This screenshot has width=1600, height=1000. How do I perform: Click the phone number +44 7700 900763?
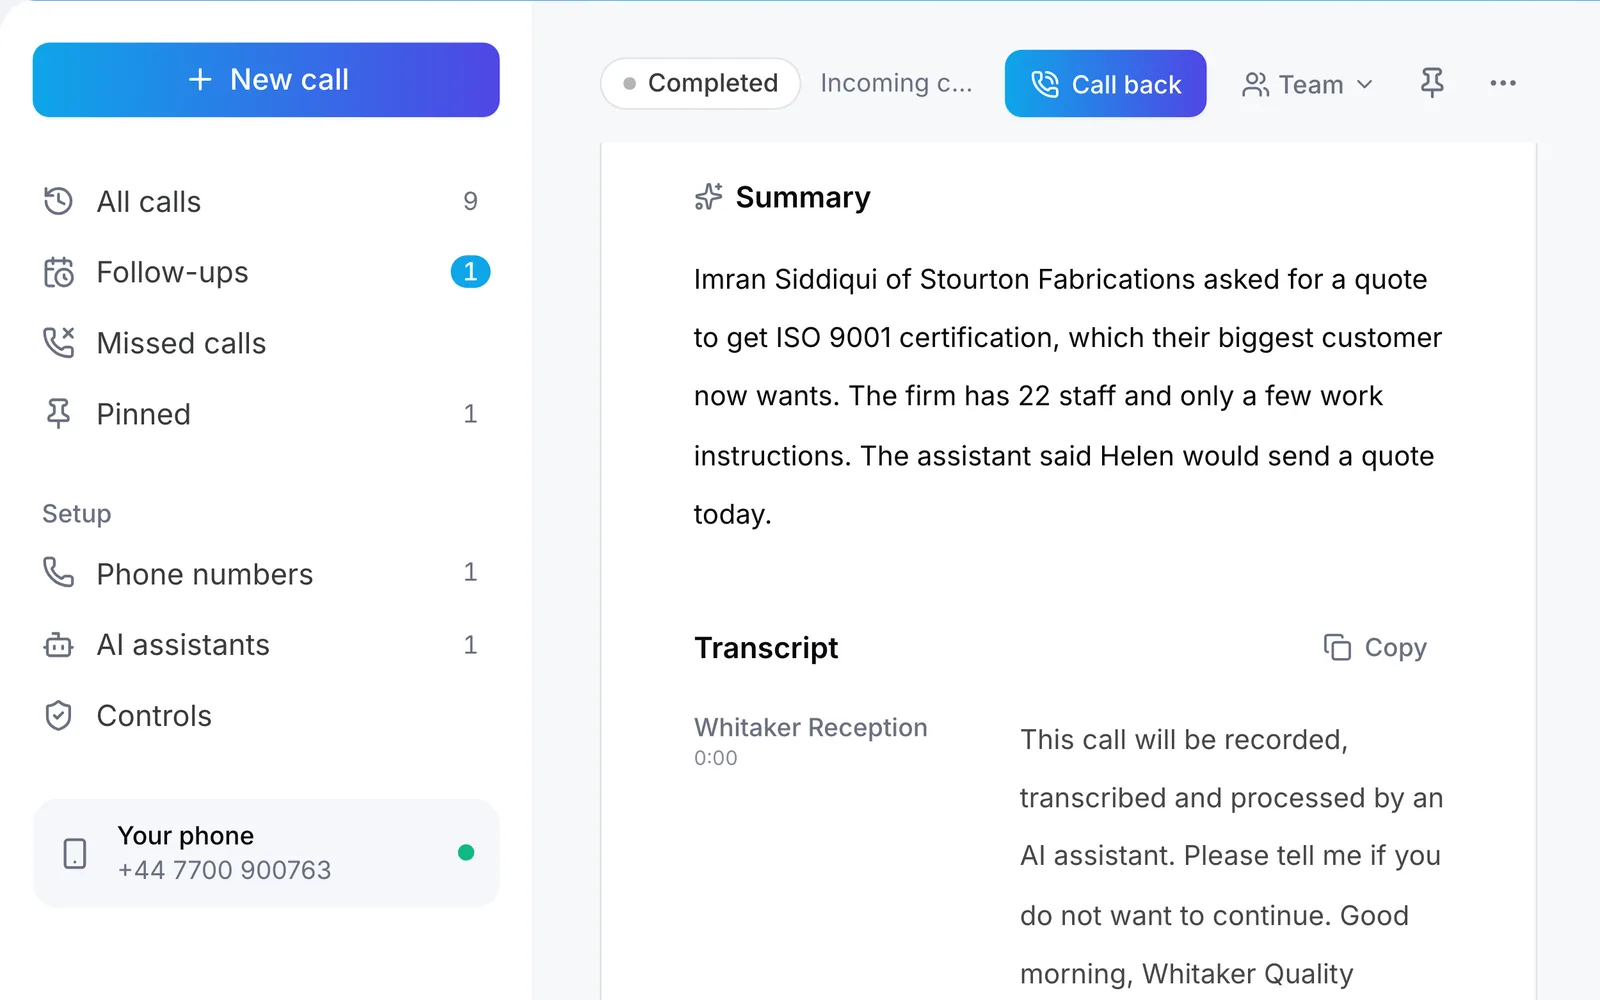pos(224,870)
